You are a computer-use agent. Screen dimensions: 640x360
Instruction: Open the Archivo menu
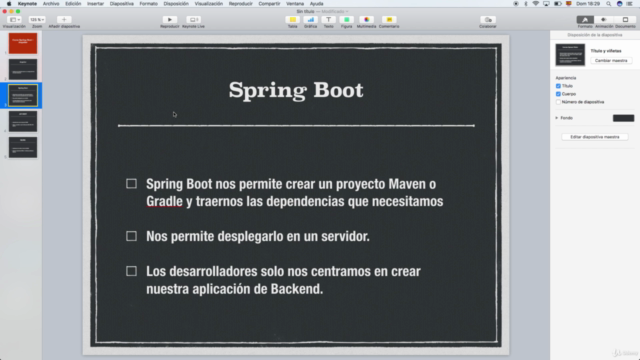pos(51,4)
